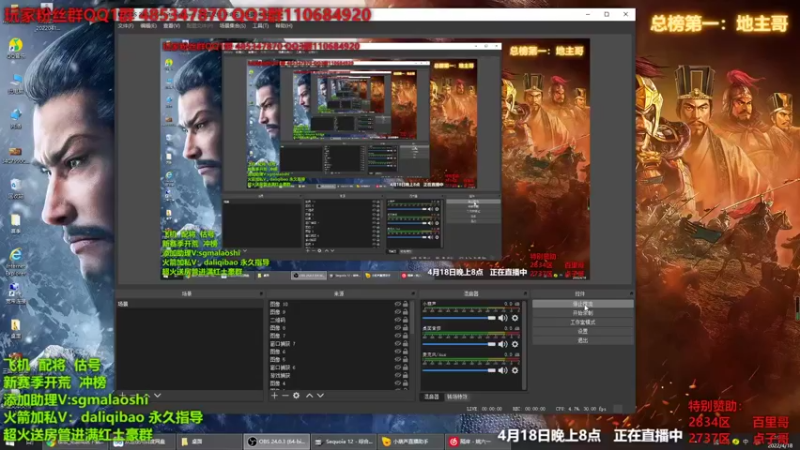Toggle visibility of source 图像 10
The width and height of the screenshot is (800, 450).
pyautogui.click(x=397, y=304)
